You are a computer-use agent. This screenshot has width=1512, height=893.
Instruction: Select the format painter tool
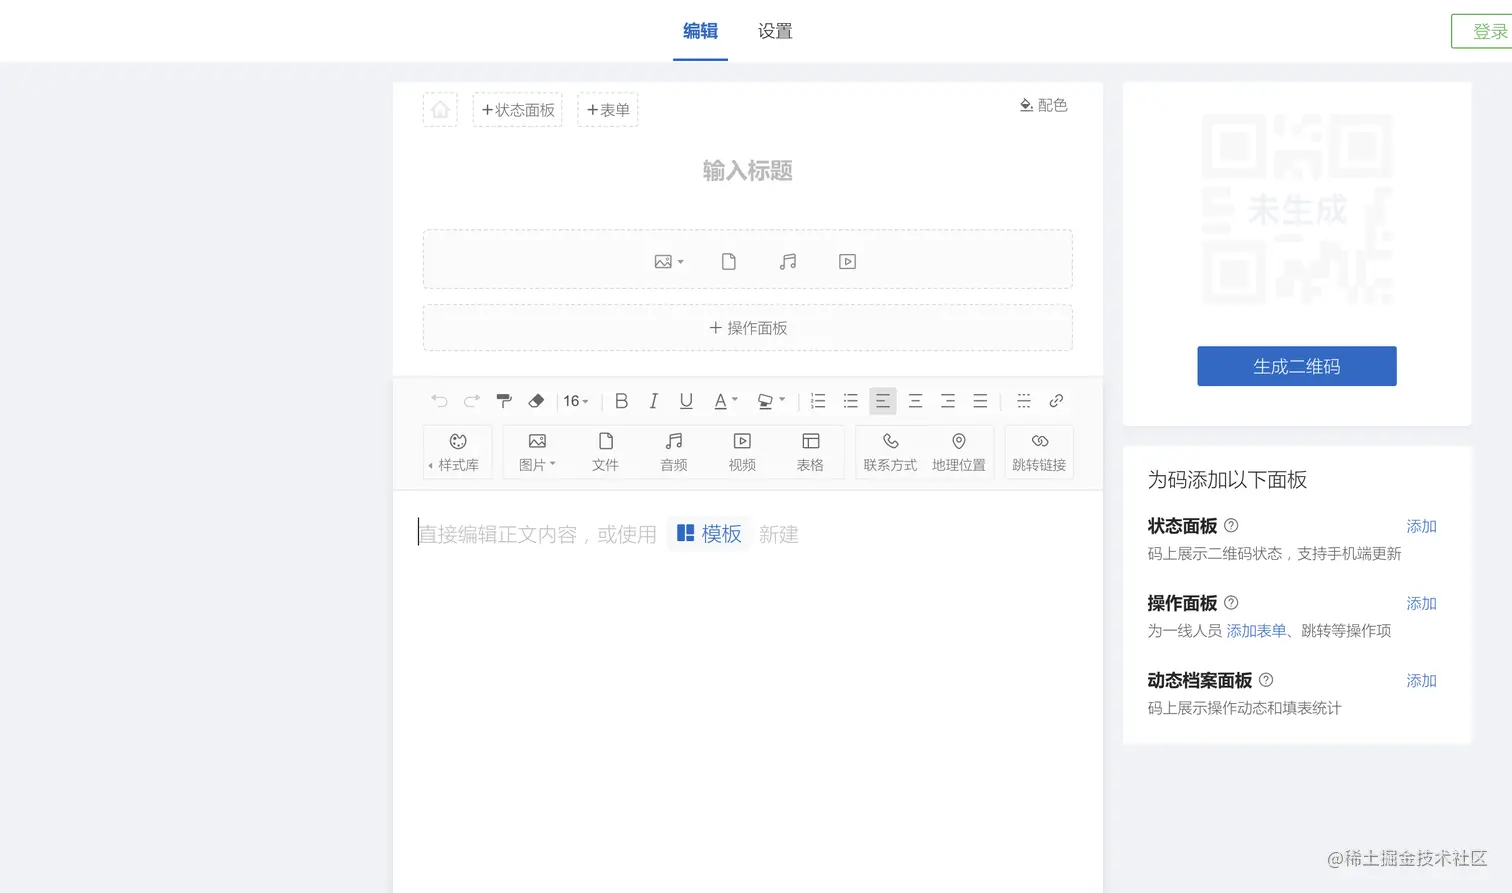(x=504, y=401)
